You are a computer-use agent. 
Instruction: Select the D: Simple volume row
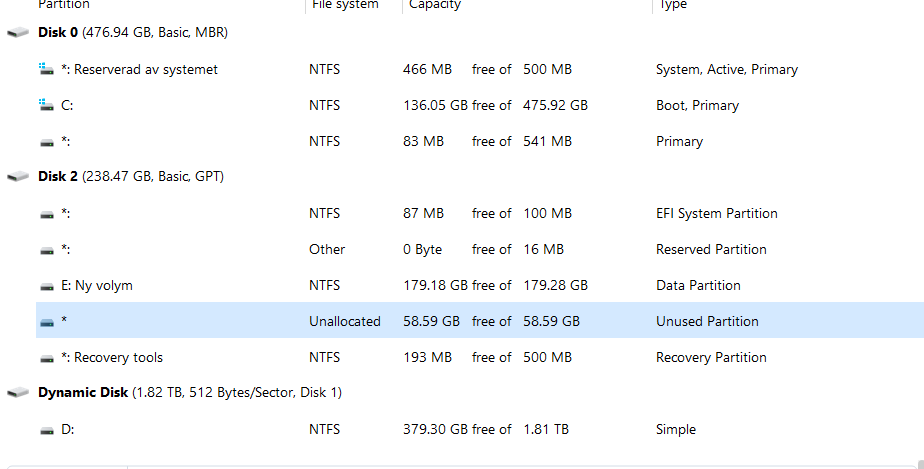480,429
